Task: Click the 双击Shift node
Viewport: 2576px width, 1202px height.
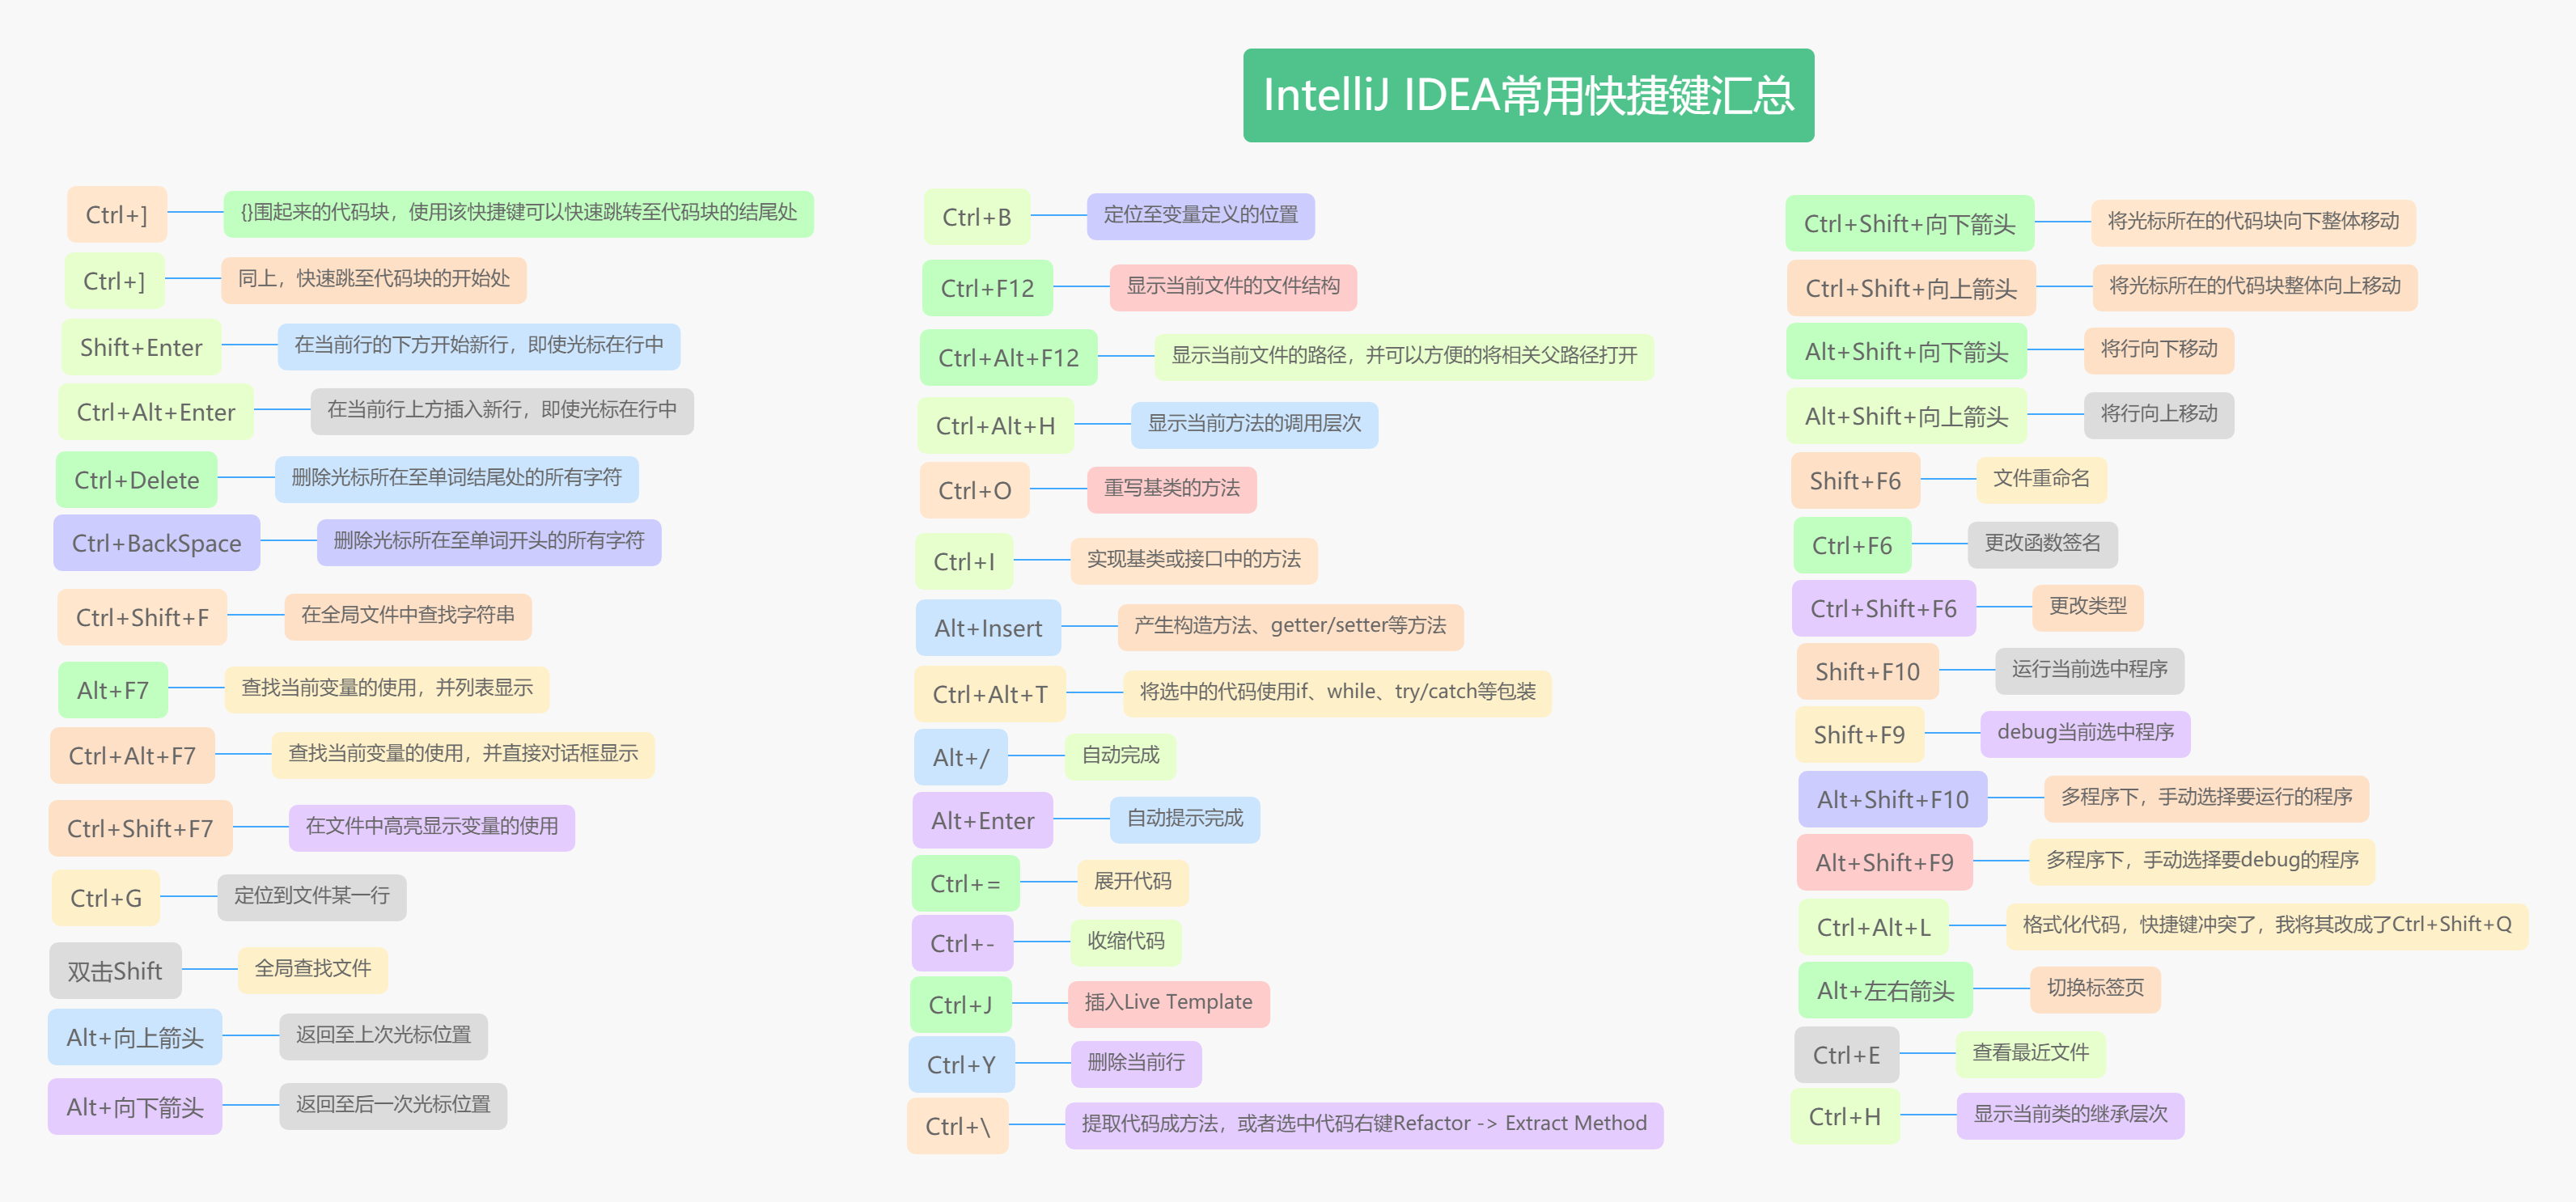Action: [115, 970]
